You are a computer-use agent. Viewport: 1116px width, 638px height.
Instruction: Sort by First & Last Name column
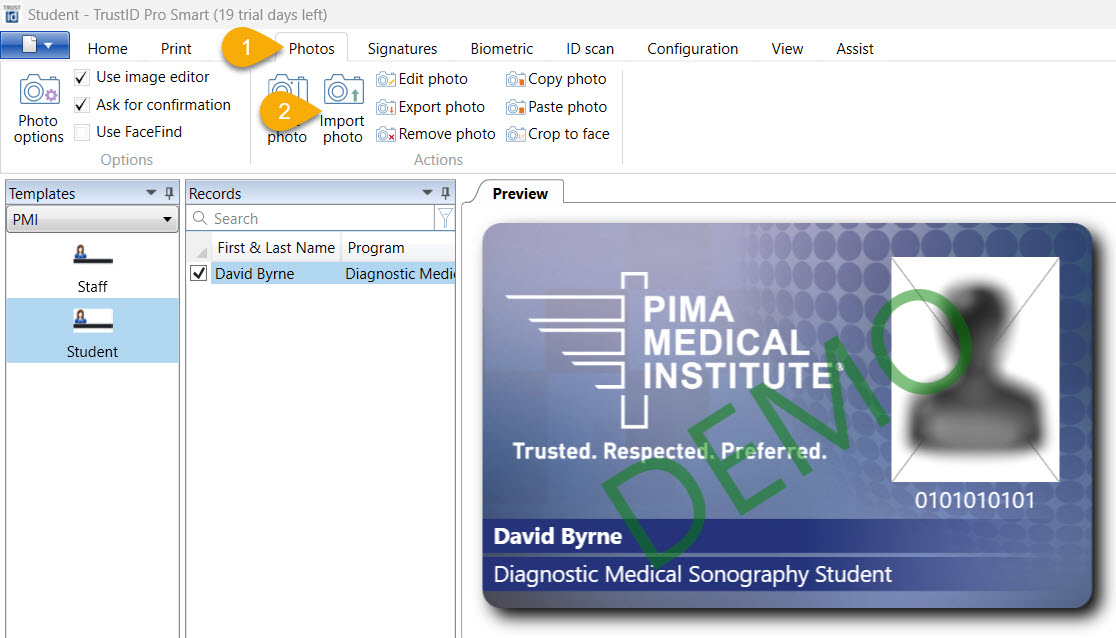pyautogui.click(x=276, y=248)
